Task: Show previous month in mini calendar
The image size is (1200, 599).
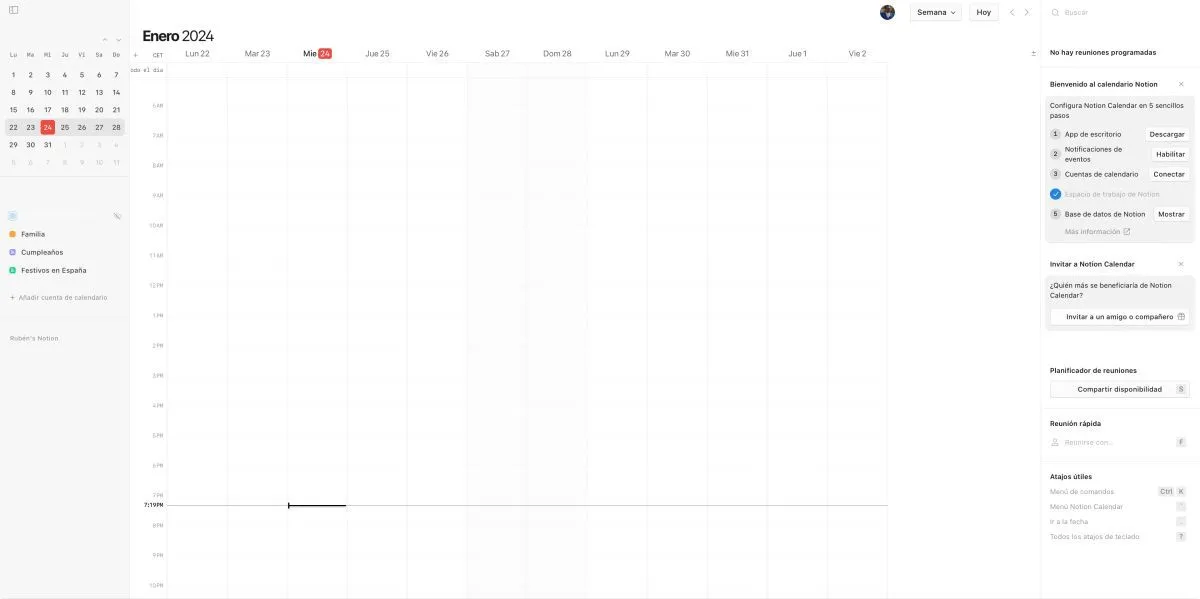Action: point(105,40)
